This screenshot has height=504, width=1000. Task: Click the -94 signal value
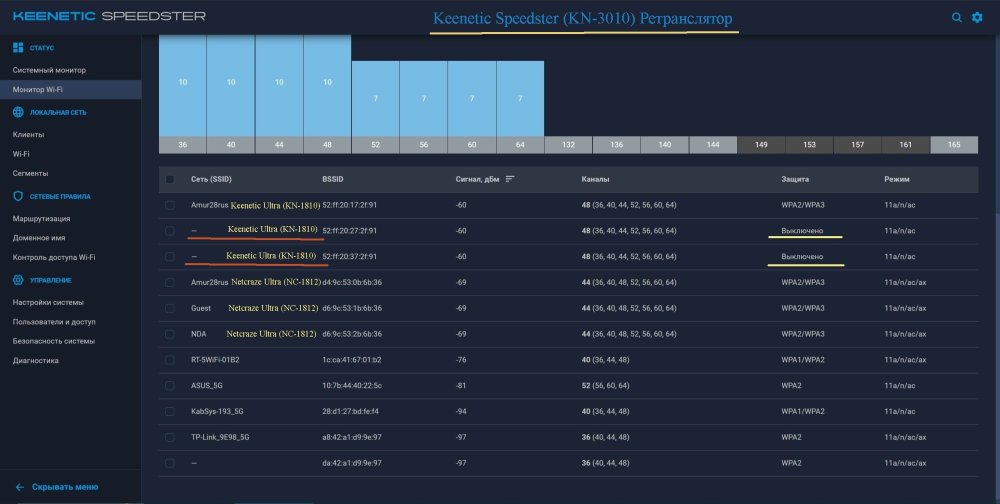pos(460,411)
